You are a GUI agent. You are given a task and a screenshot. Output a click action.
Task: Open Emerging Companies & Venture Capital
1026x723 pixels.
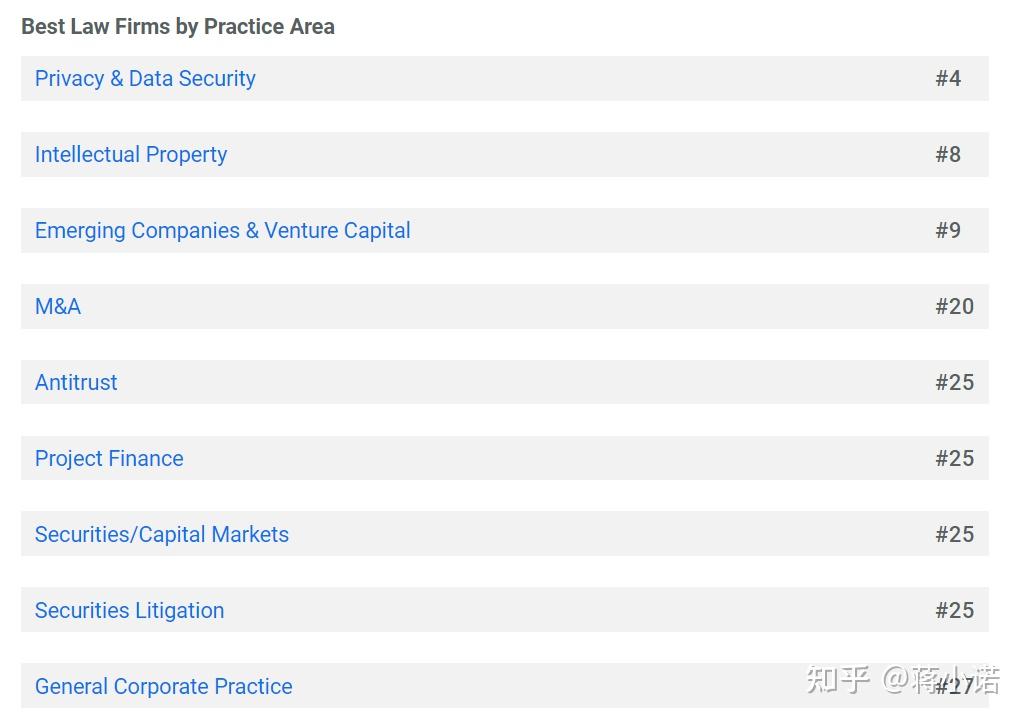pyautogui.click(x=222, y=231)
